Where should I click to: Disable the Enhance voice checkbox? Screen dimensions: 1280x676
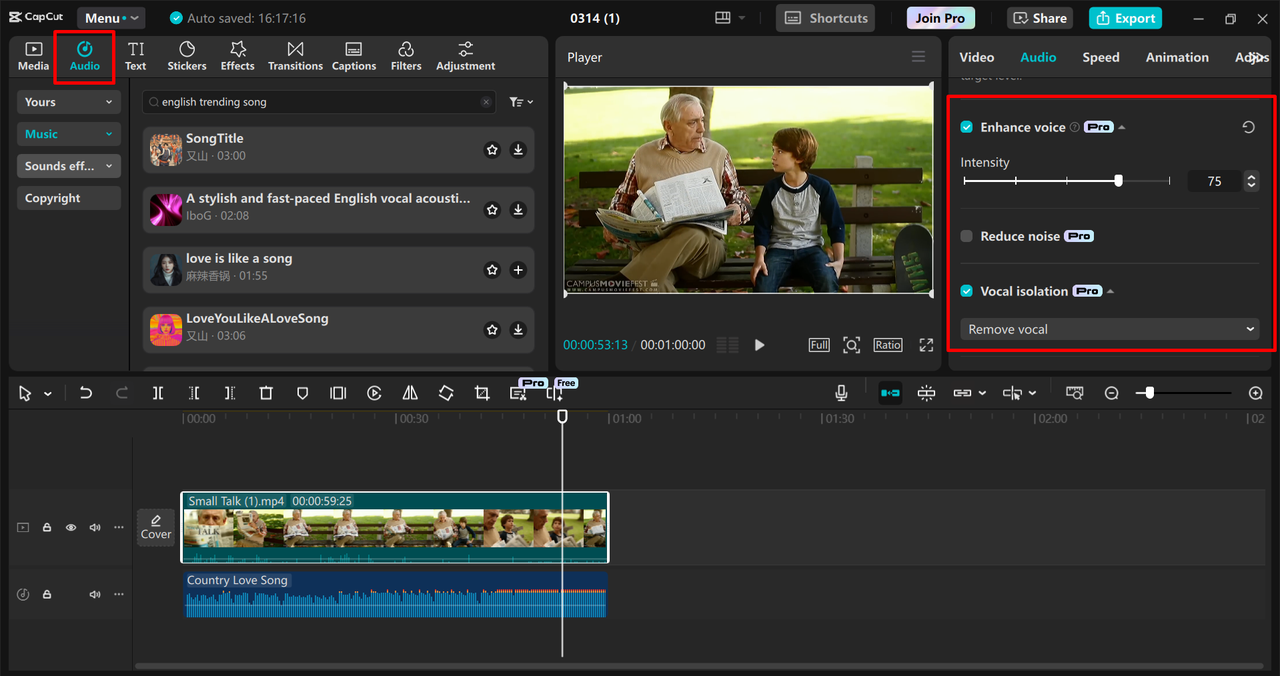966,127
